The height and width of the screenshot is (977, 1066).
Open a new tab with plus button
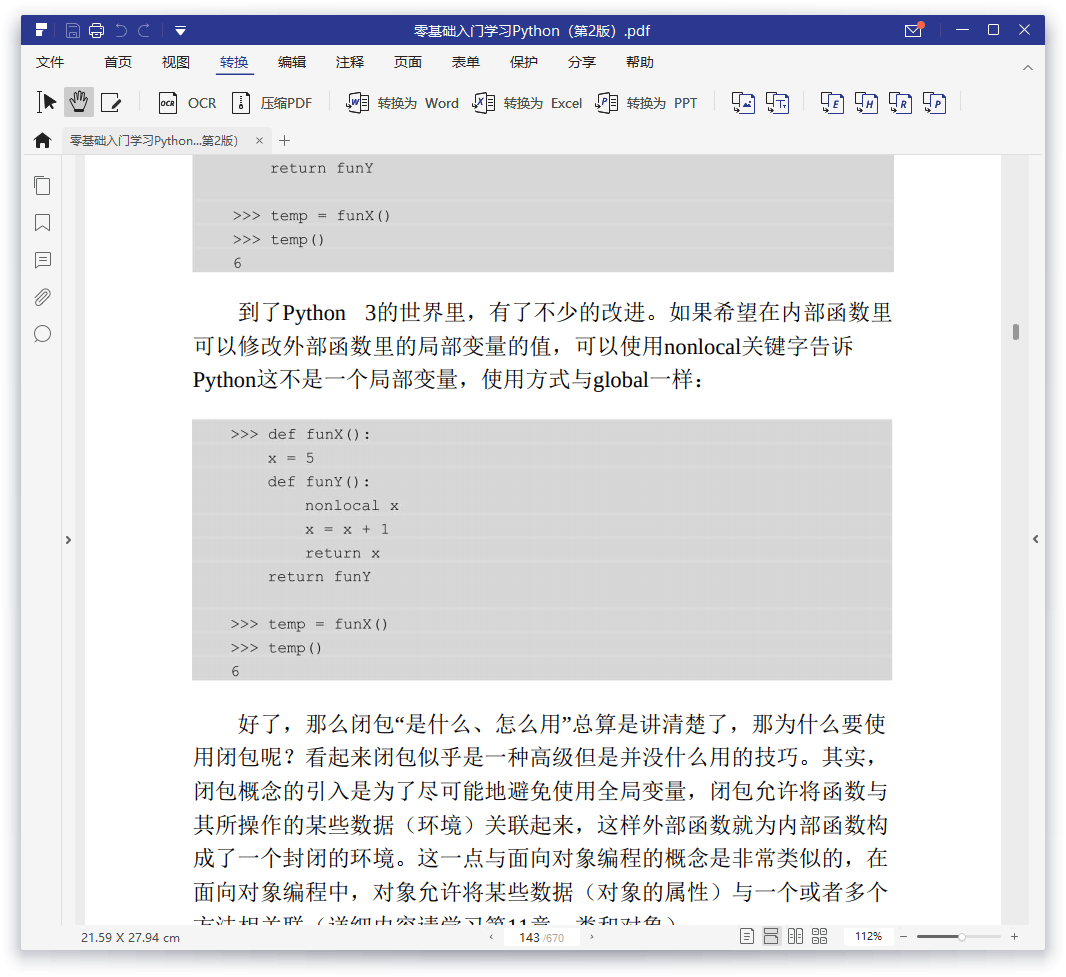pos(285,141)
